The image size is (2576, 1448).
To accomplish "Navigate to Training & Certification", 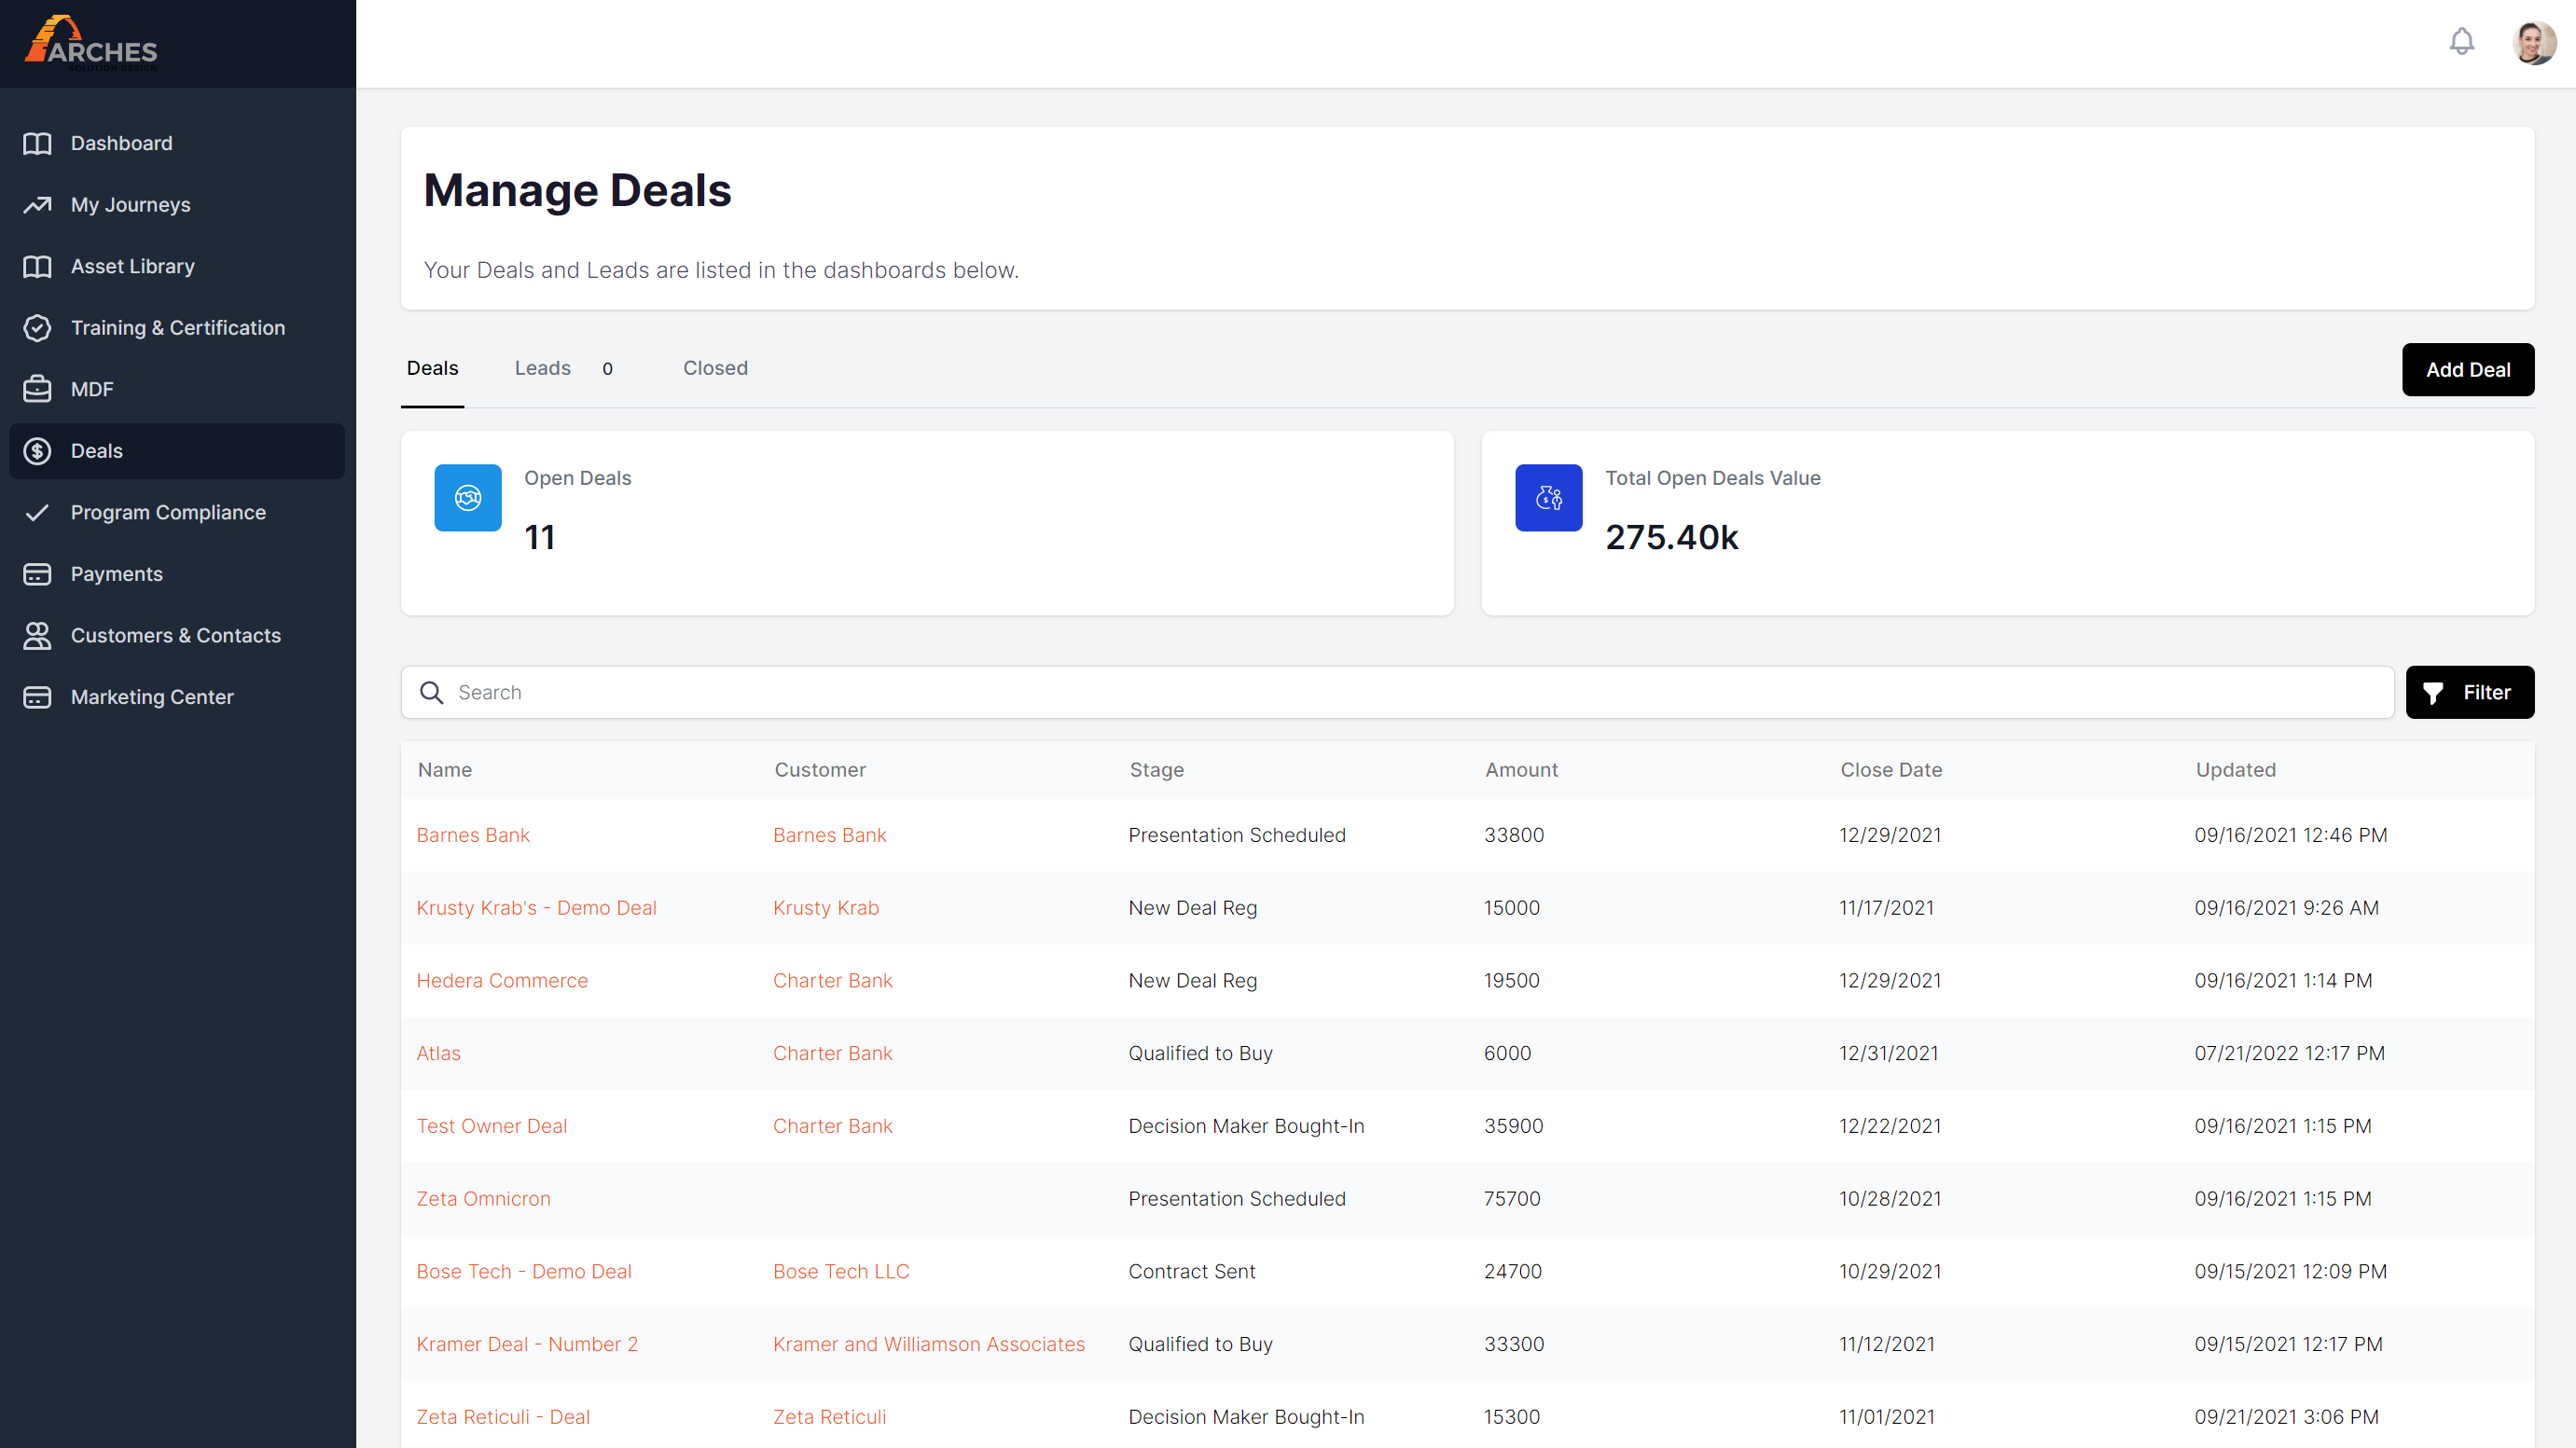I will (x=177, y=327).
